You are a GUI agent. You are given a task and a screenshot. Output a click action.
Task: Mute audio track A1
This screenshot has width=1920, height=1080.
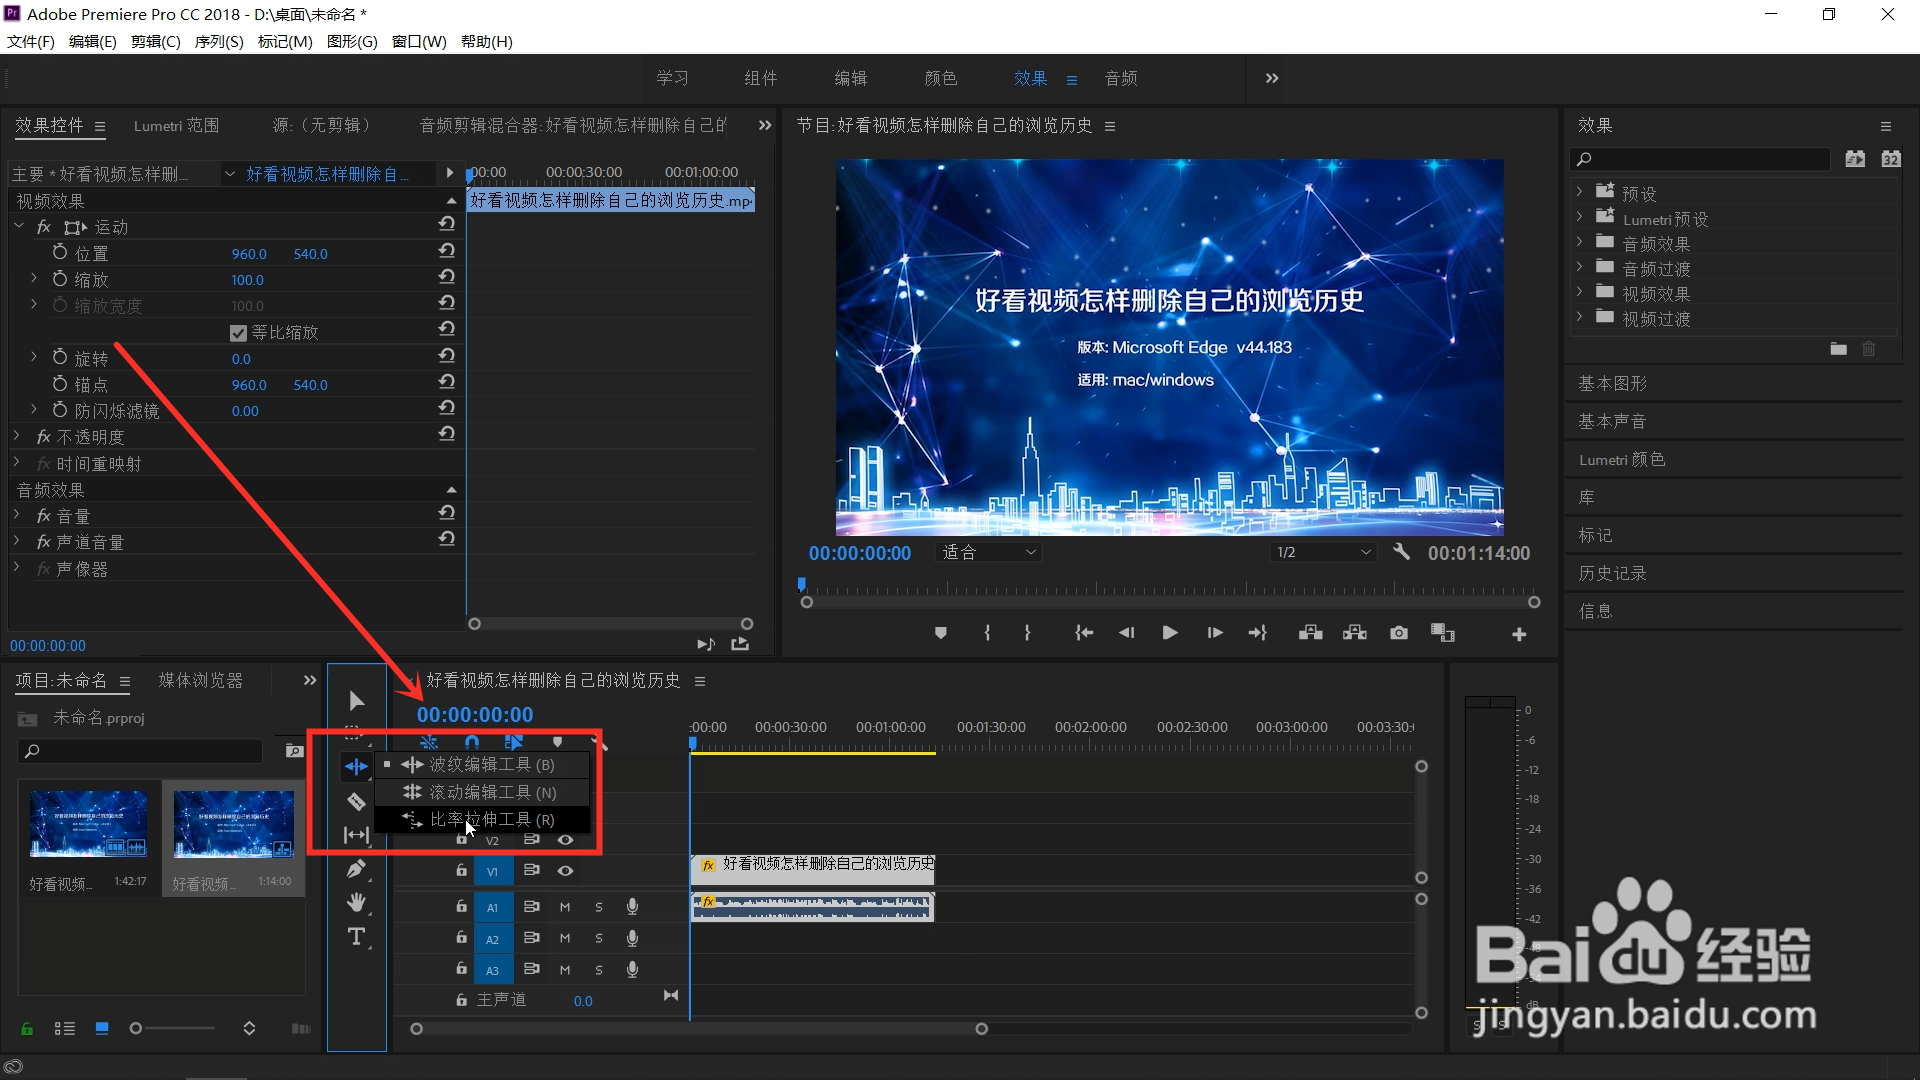pos(565,907)
